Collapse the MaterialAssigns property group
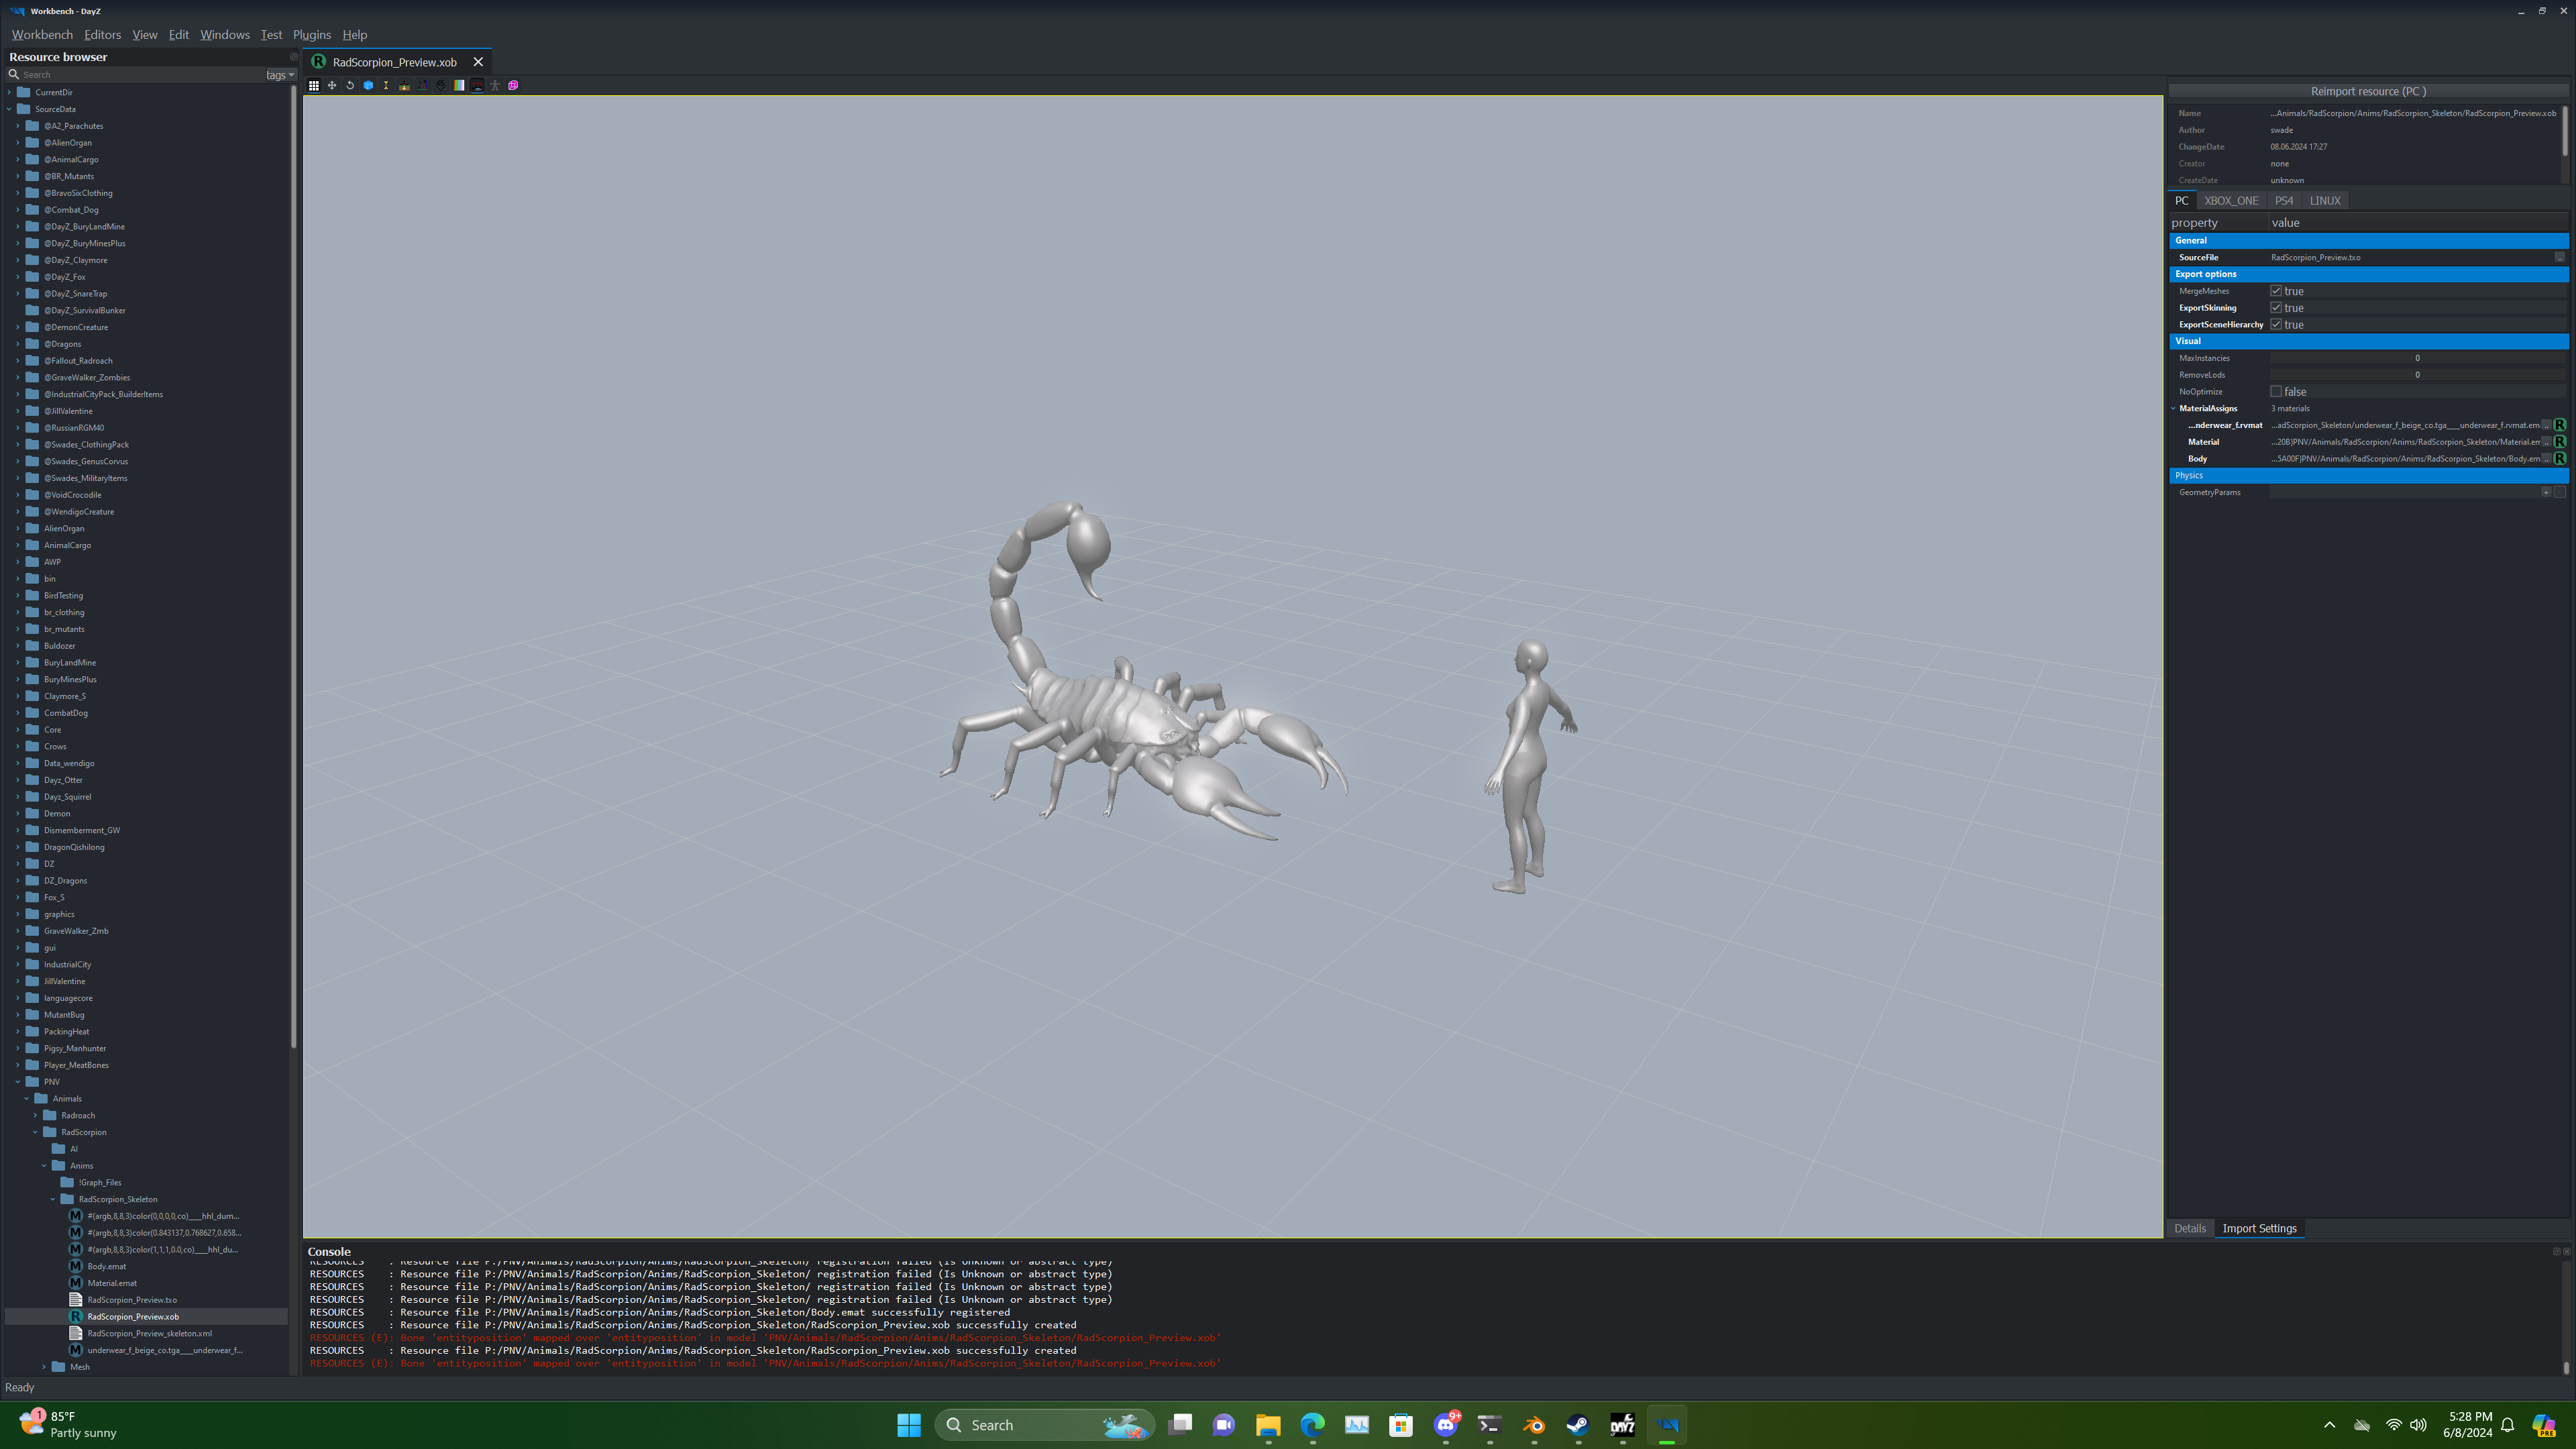Viewport: 2576px width, 1449px height. (2174, 408)
